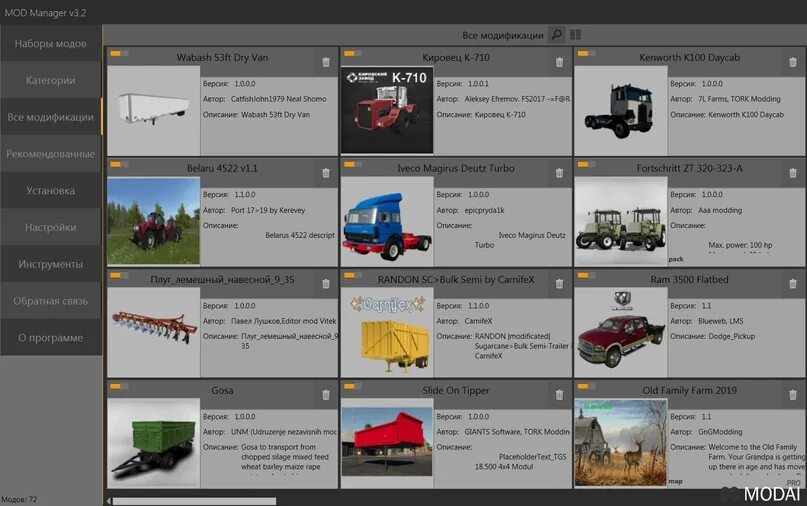Click the yellow Carnifex trailer image
This screenshot has height=506, width=807.
(x=387, y=332)
